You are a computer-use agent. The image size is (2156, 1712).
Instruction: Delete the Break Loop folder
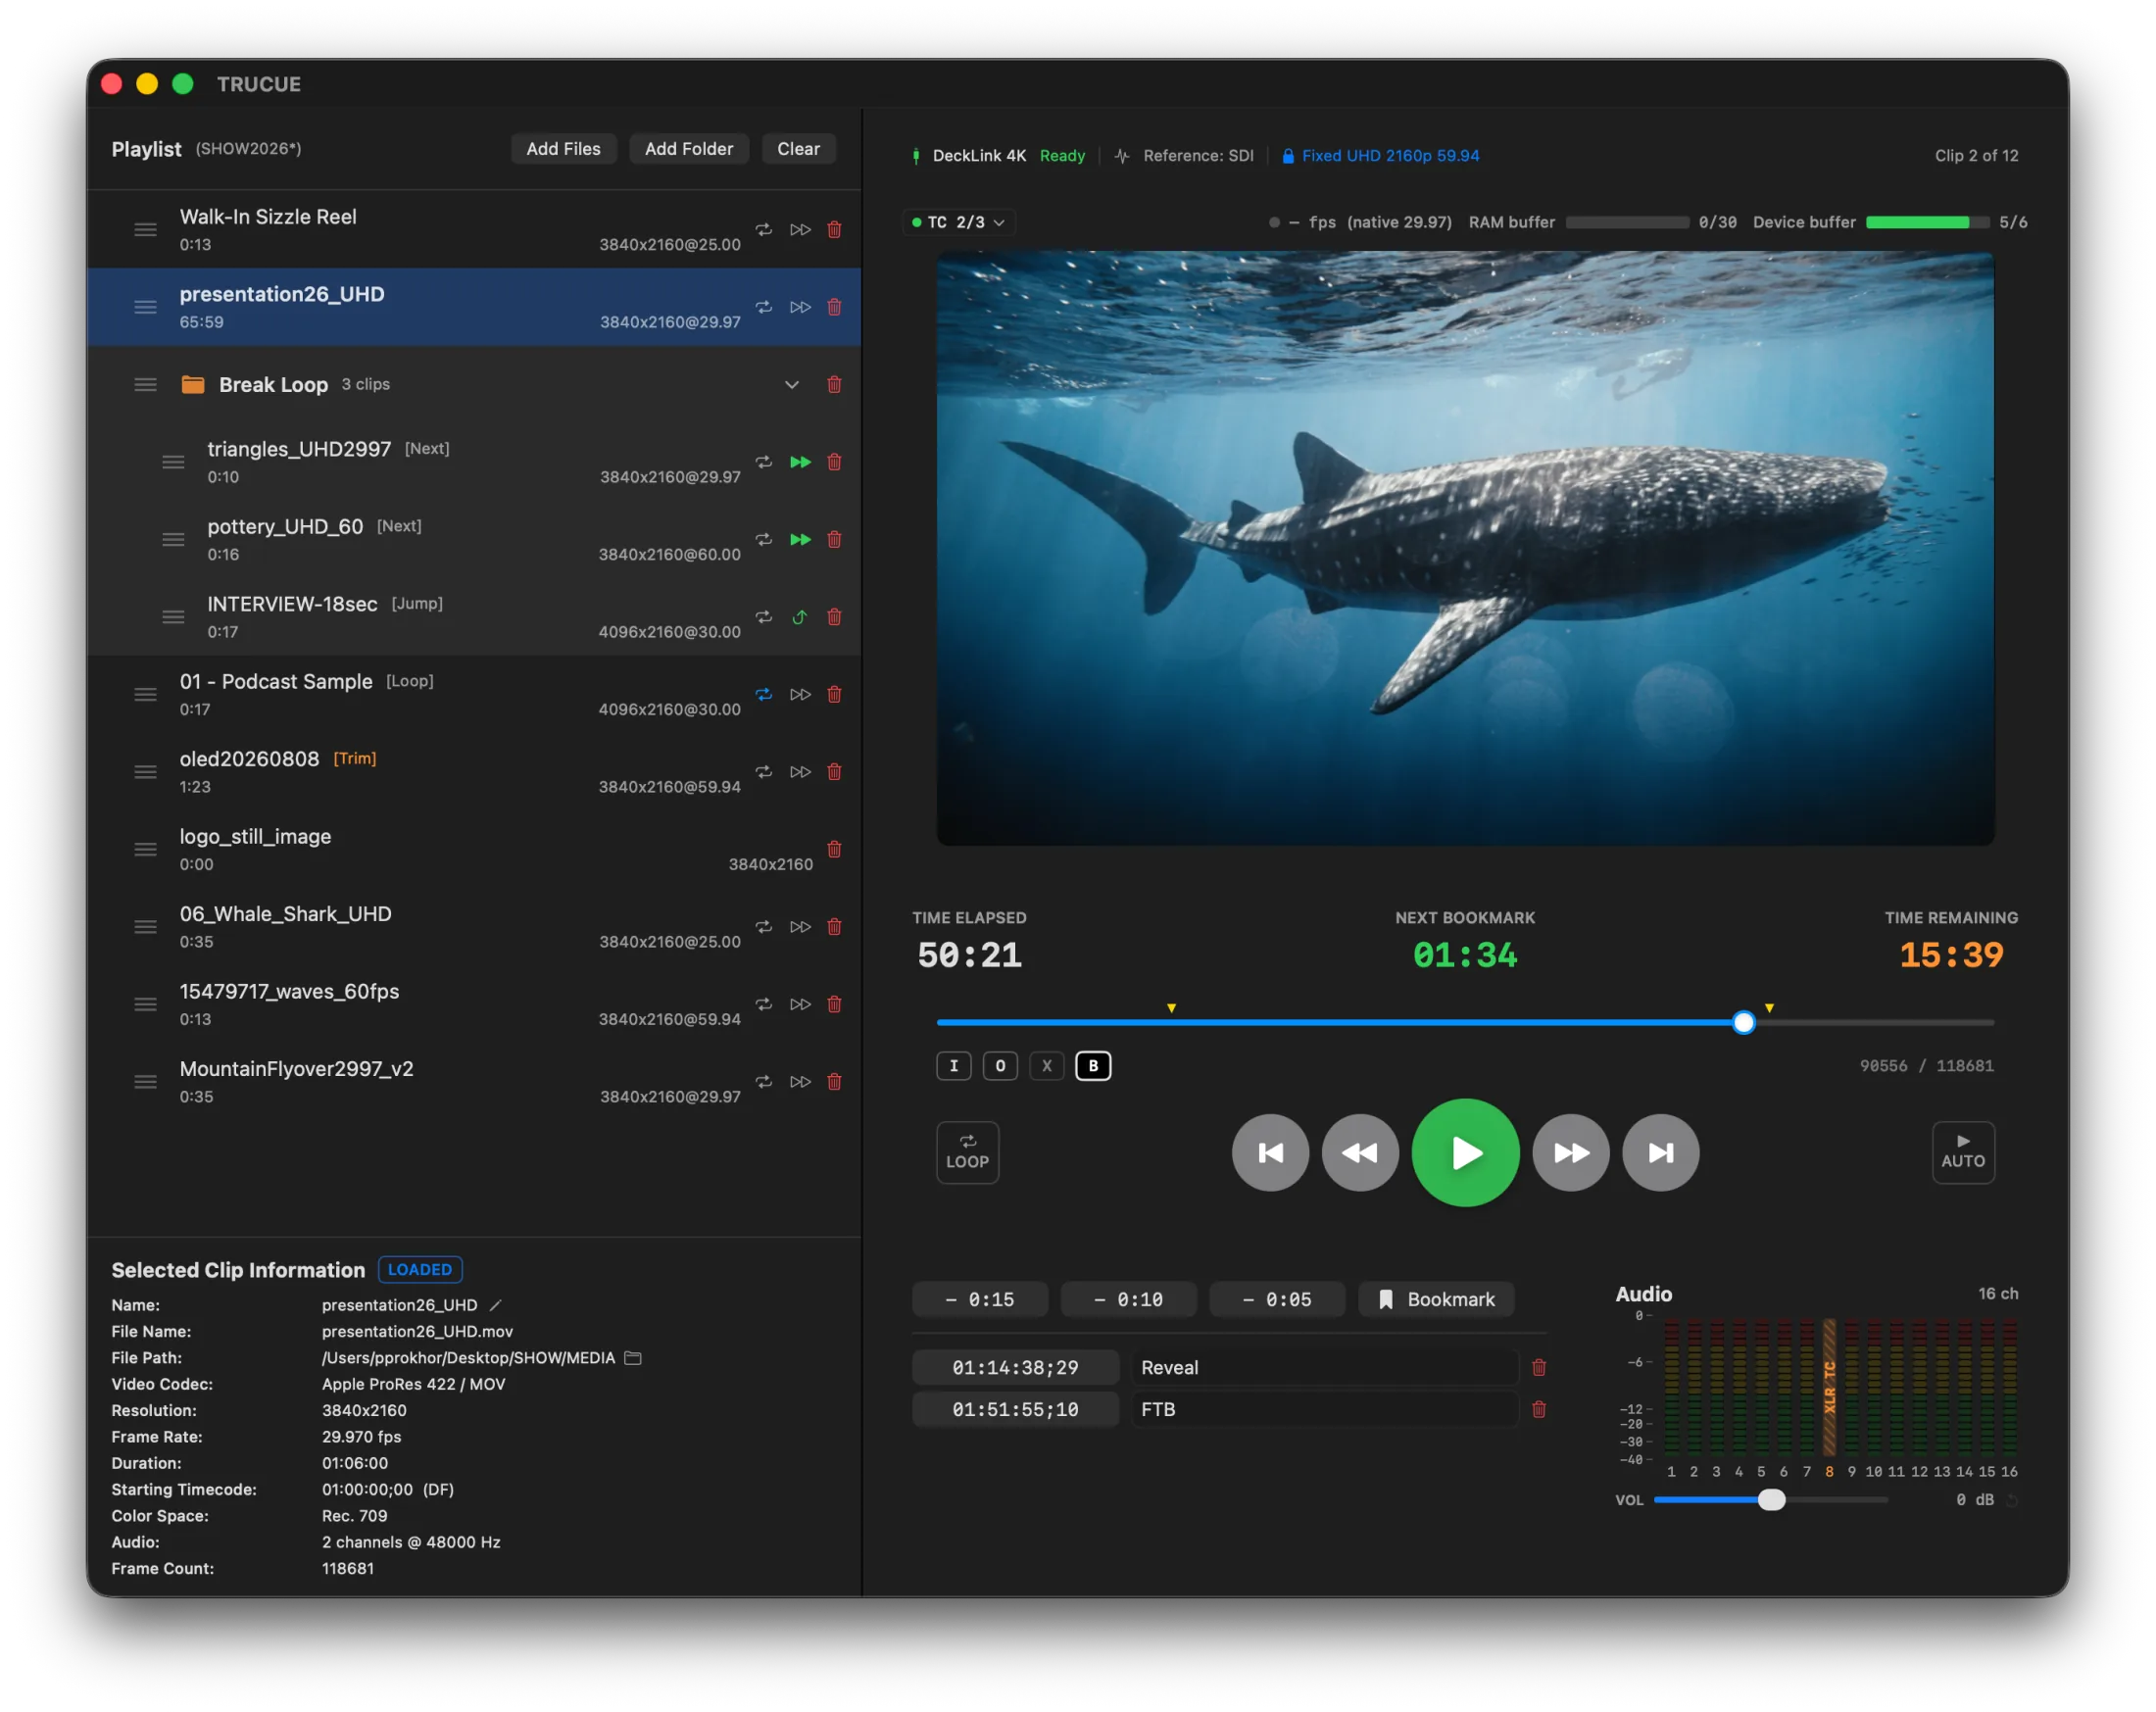[x=834, y=384]
